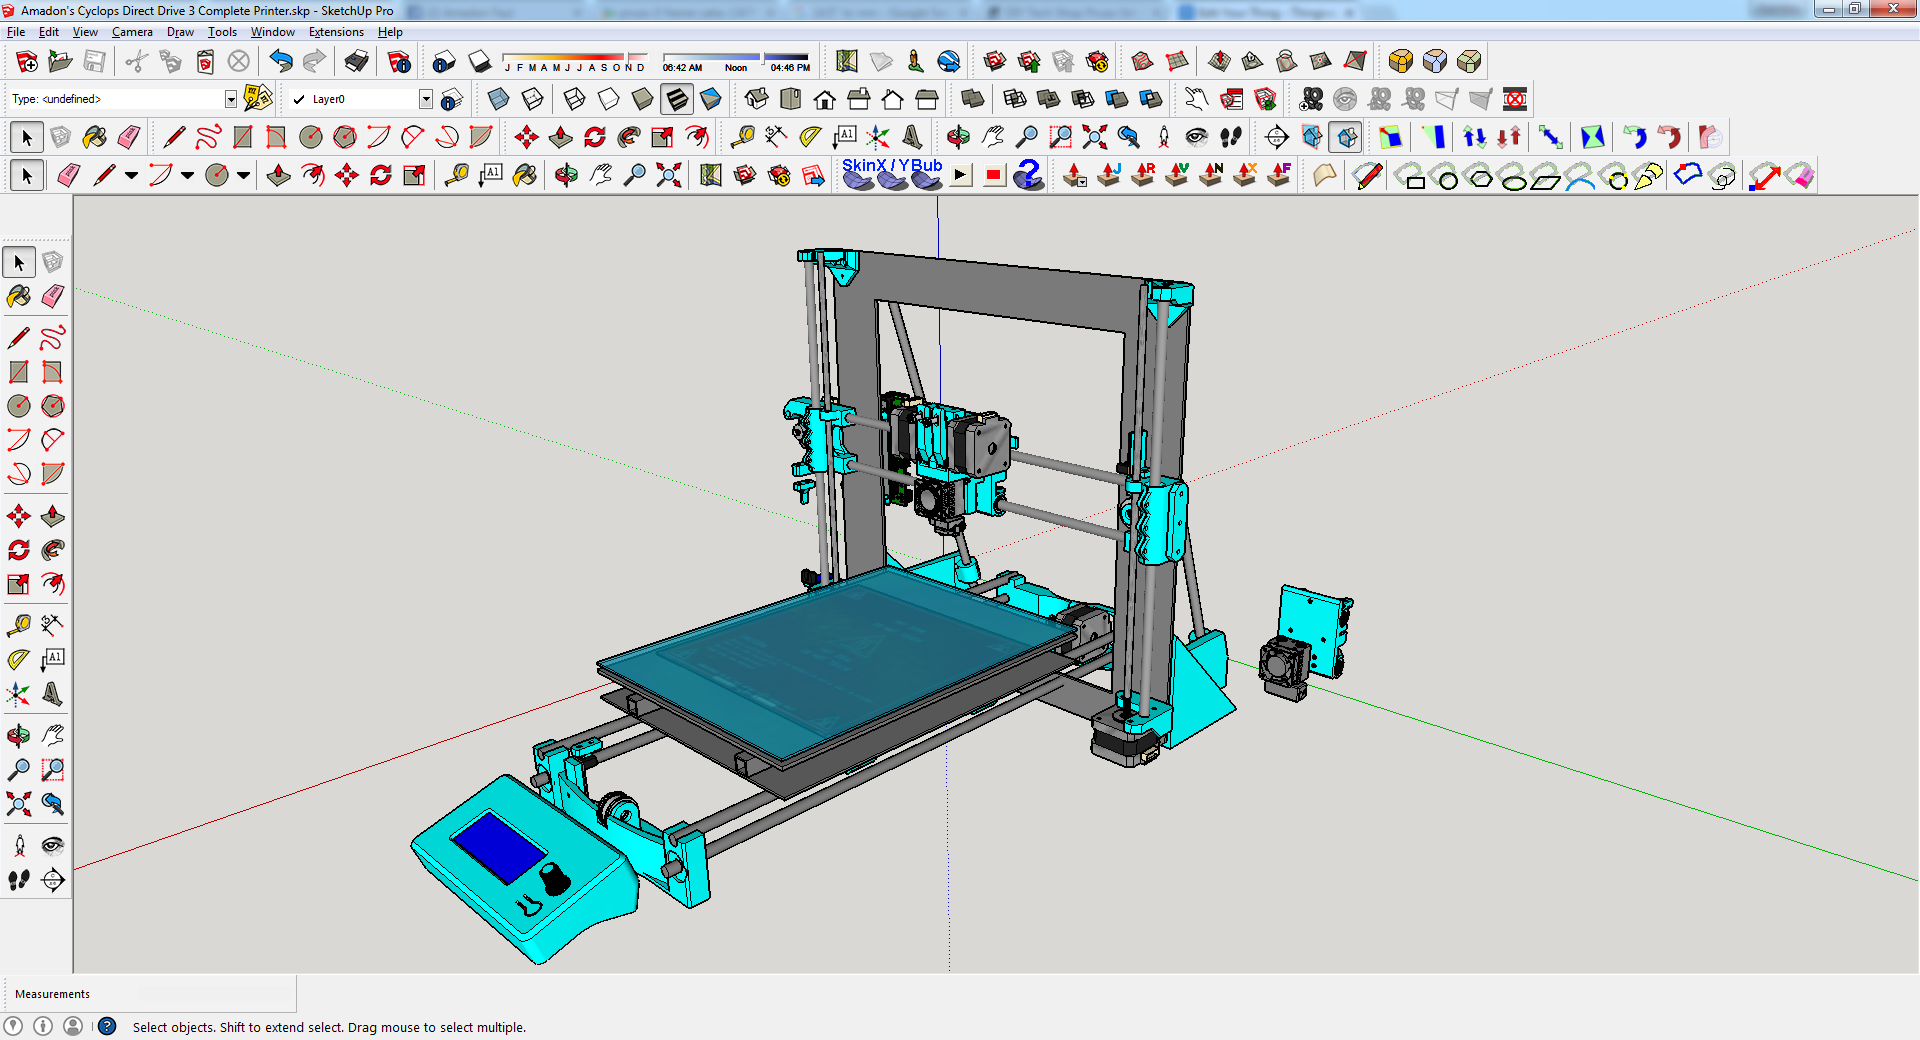Click Sandbox From Contours icon
Image resolution: width=1920 pixels, height=1040 pixels.
[1143, 62]
